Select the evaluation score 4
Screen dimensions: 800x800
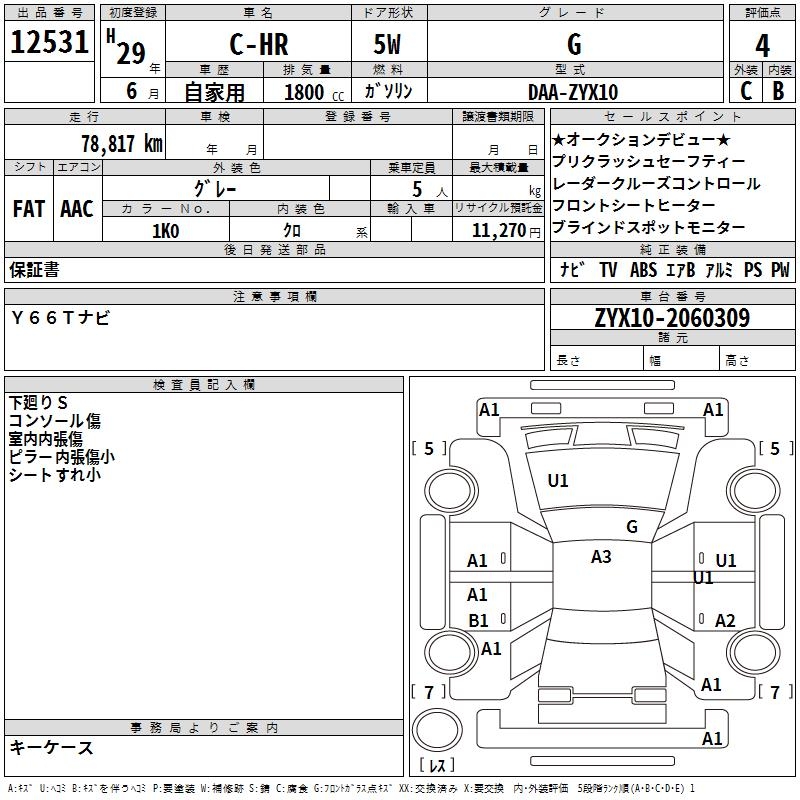[x=763, y=46]
